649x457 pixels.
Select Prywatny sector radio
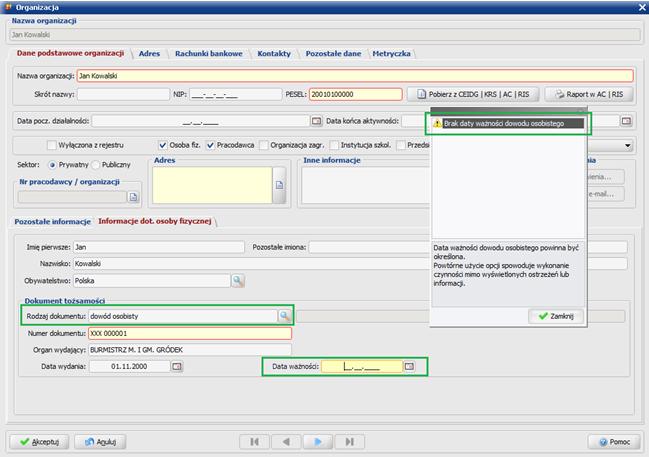(52, 165)
